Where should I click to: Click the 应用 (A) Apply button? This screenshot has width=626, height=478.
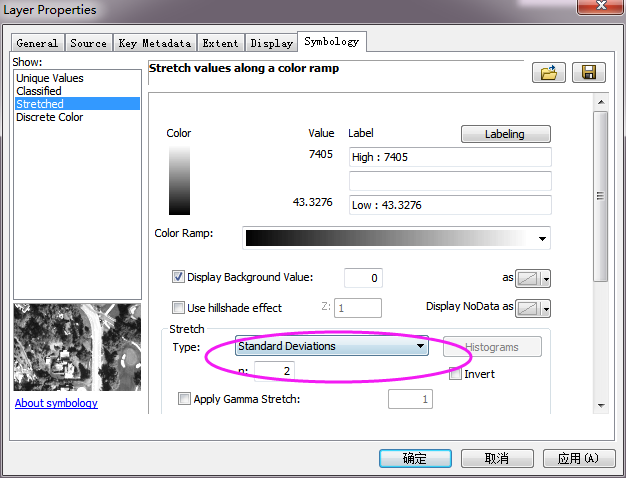(578, 458)
